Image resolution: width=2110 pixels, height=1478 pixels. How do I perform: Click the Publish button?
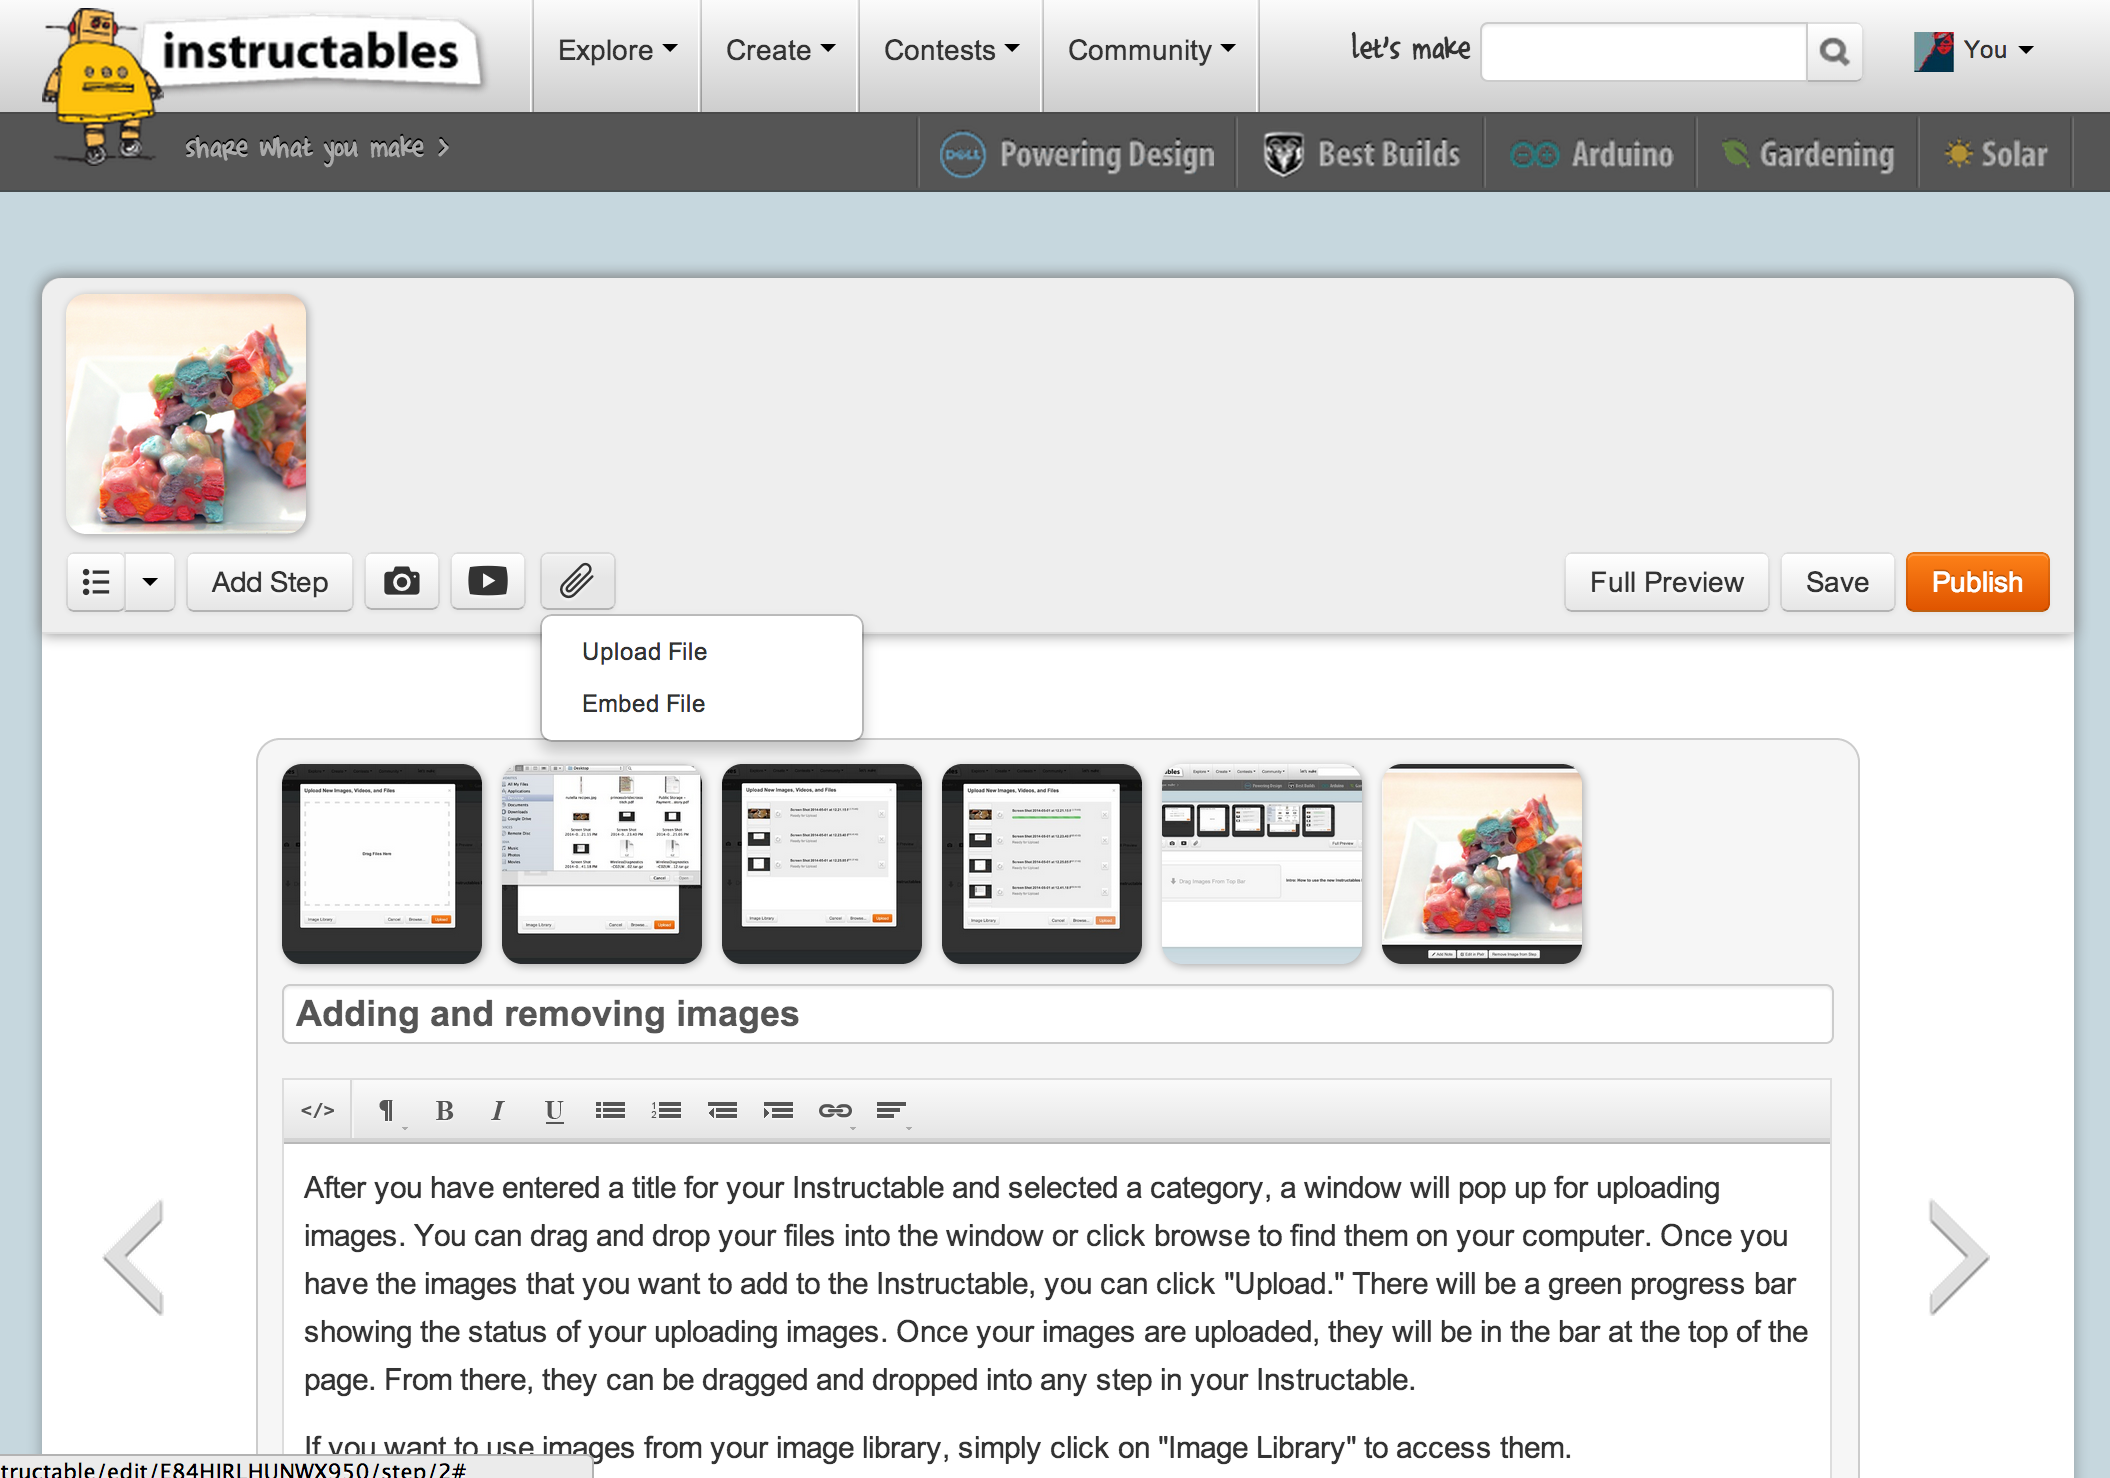coord(1977,582)
